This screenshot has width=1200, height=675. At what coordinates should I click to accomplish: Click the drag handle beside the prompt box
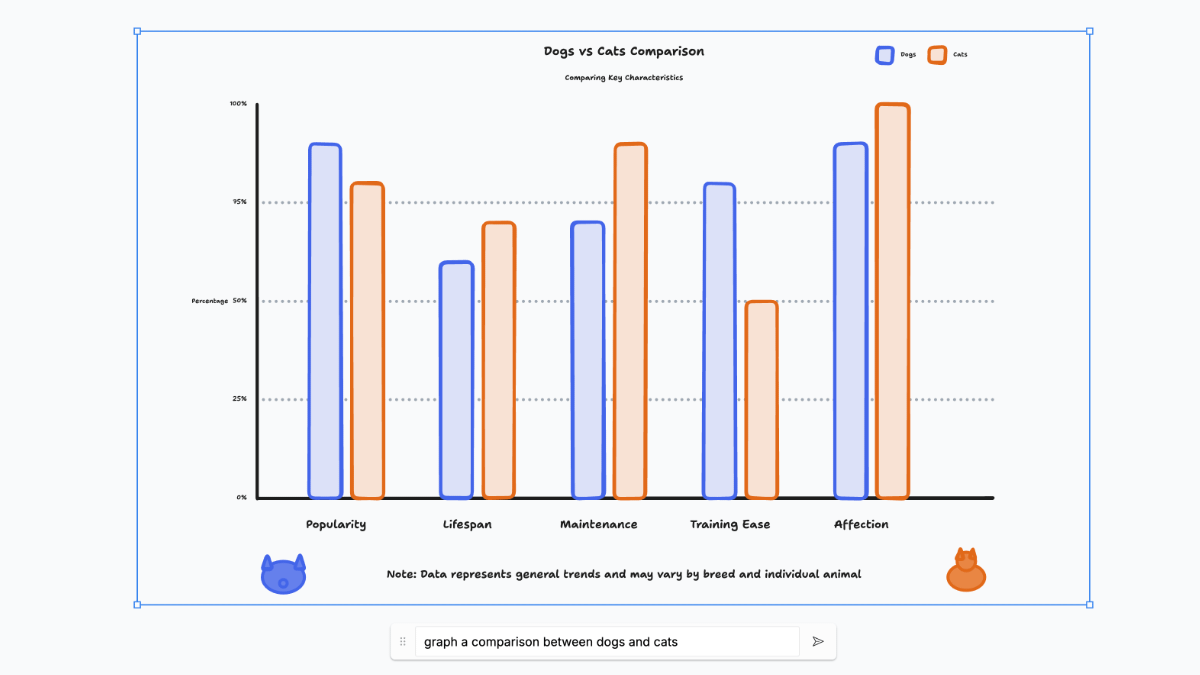pyautogui.click(x=403, y=641)
